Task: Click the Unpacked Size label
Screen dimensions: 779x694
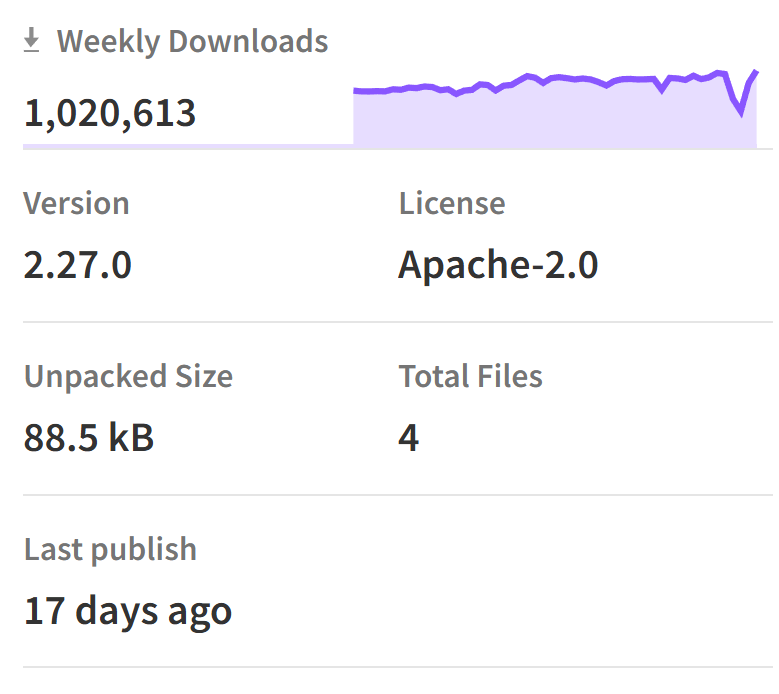Action: 128,376
